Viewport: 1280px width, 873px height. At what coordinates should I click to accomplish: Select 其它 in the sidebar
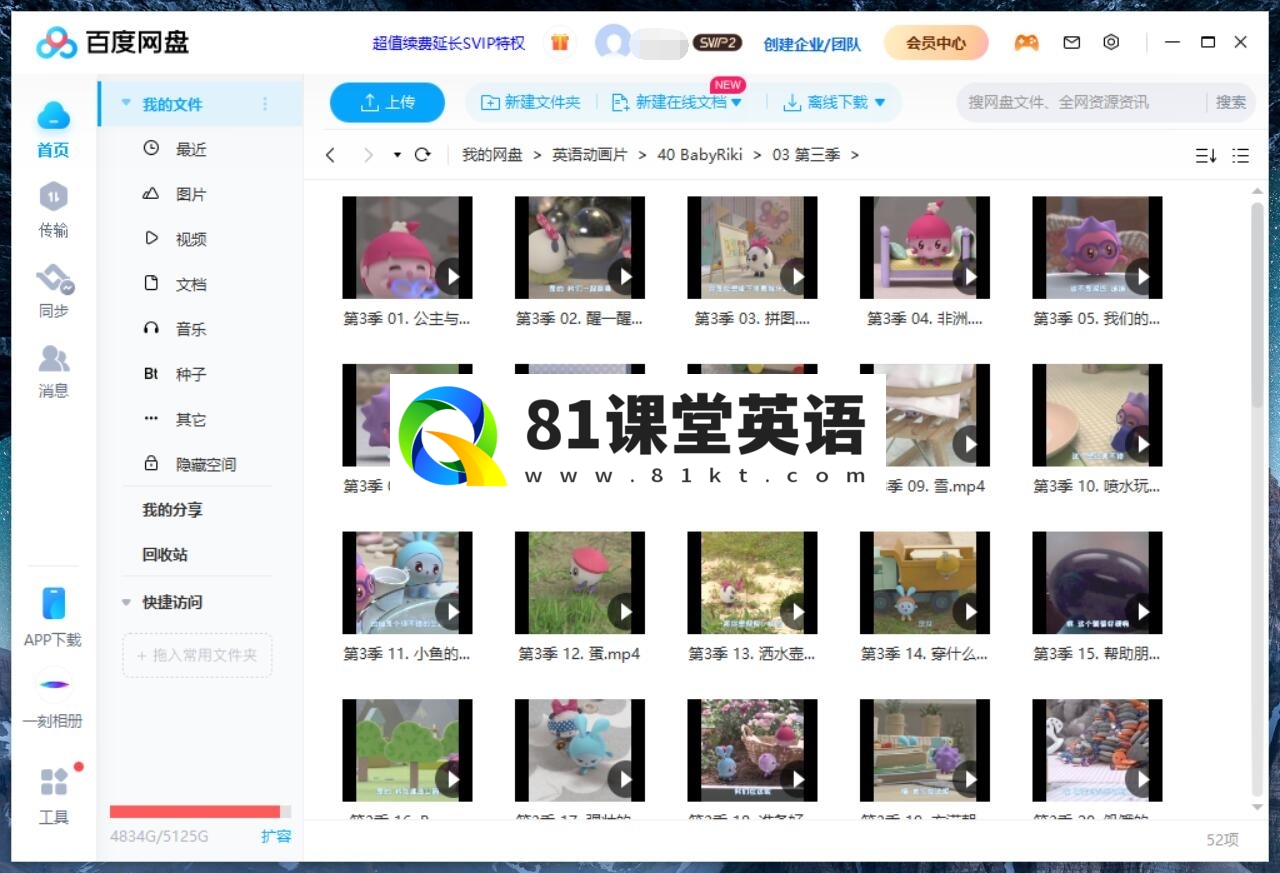[x=191, y=419]
